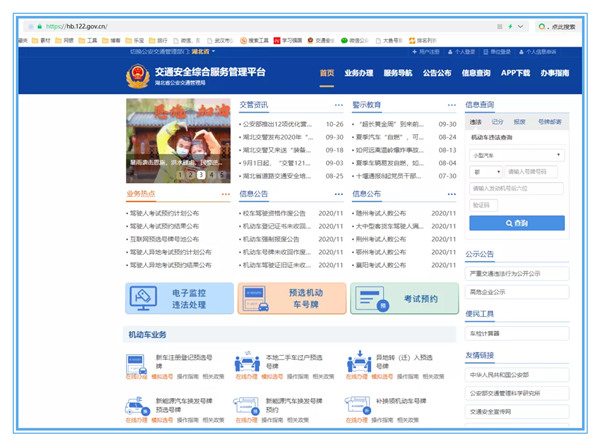Open 严重交通违法行为公开公示 link
Image resolution: width=600 pixels, height=446 pixels.
517,273
